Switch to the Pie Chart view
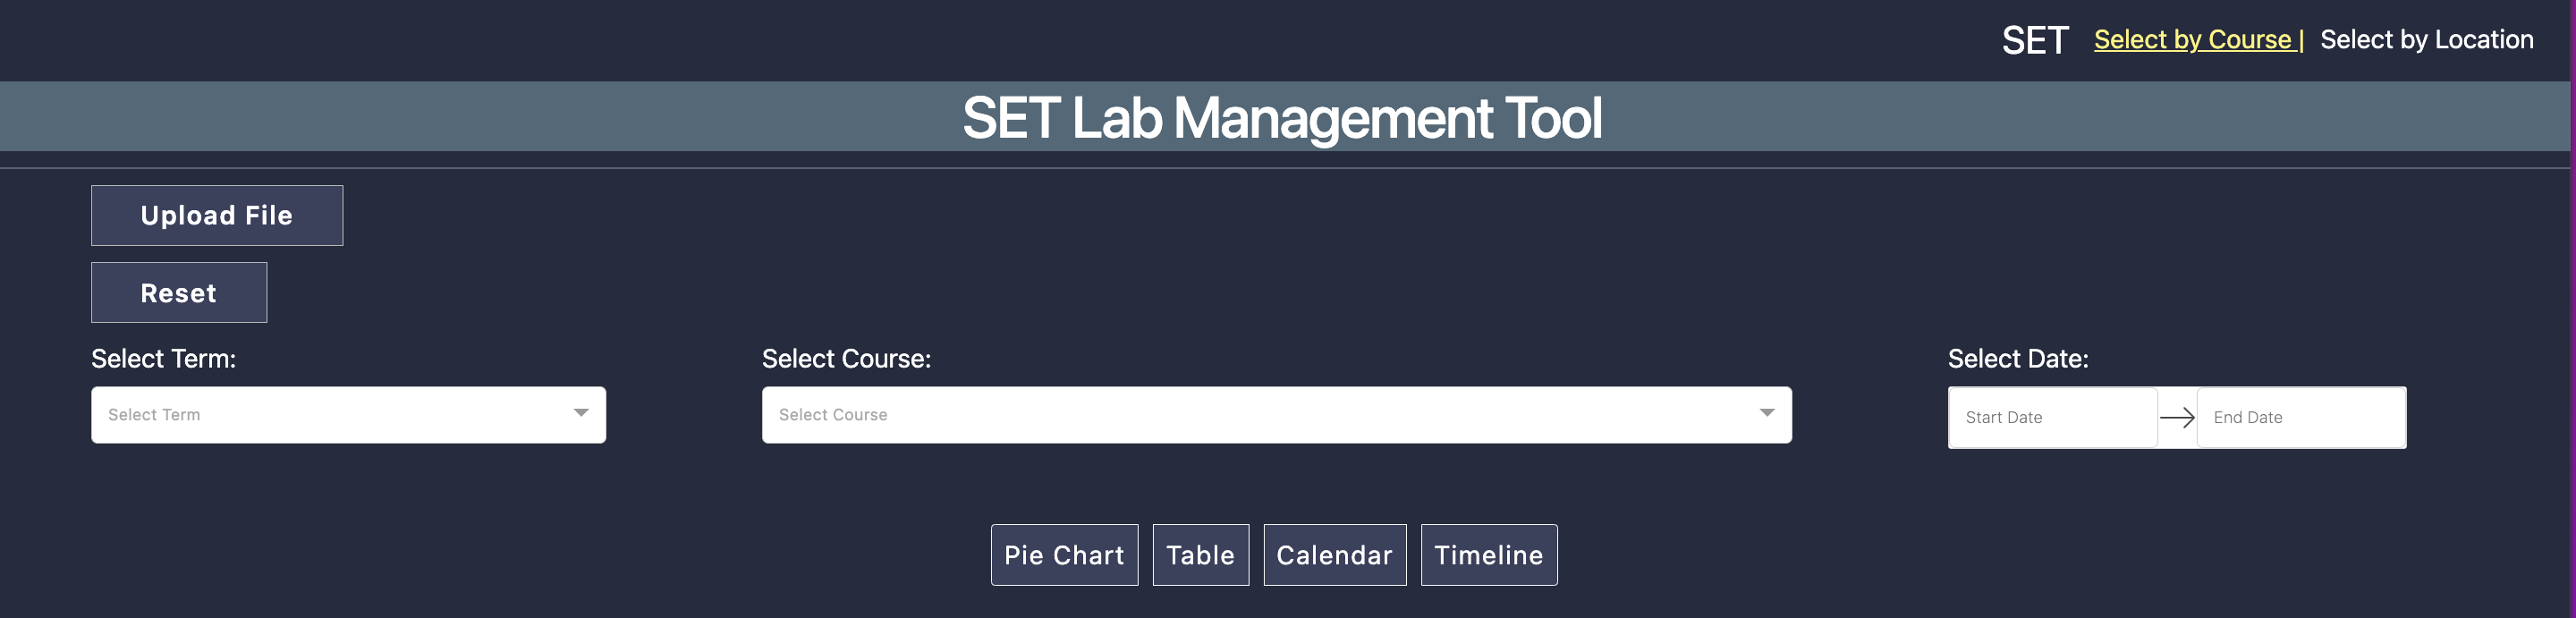The height and width of the screenshot is (618, 2576). [1064, 555]
